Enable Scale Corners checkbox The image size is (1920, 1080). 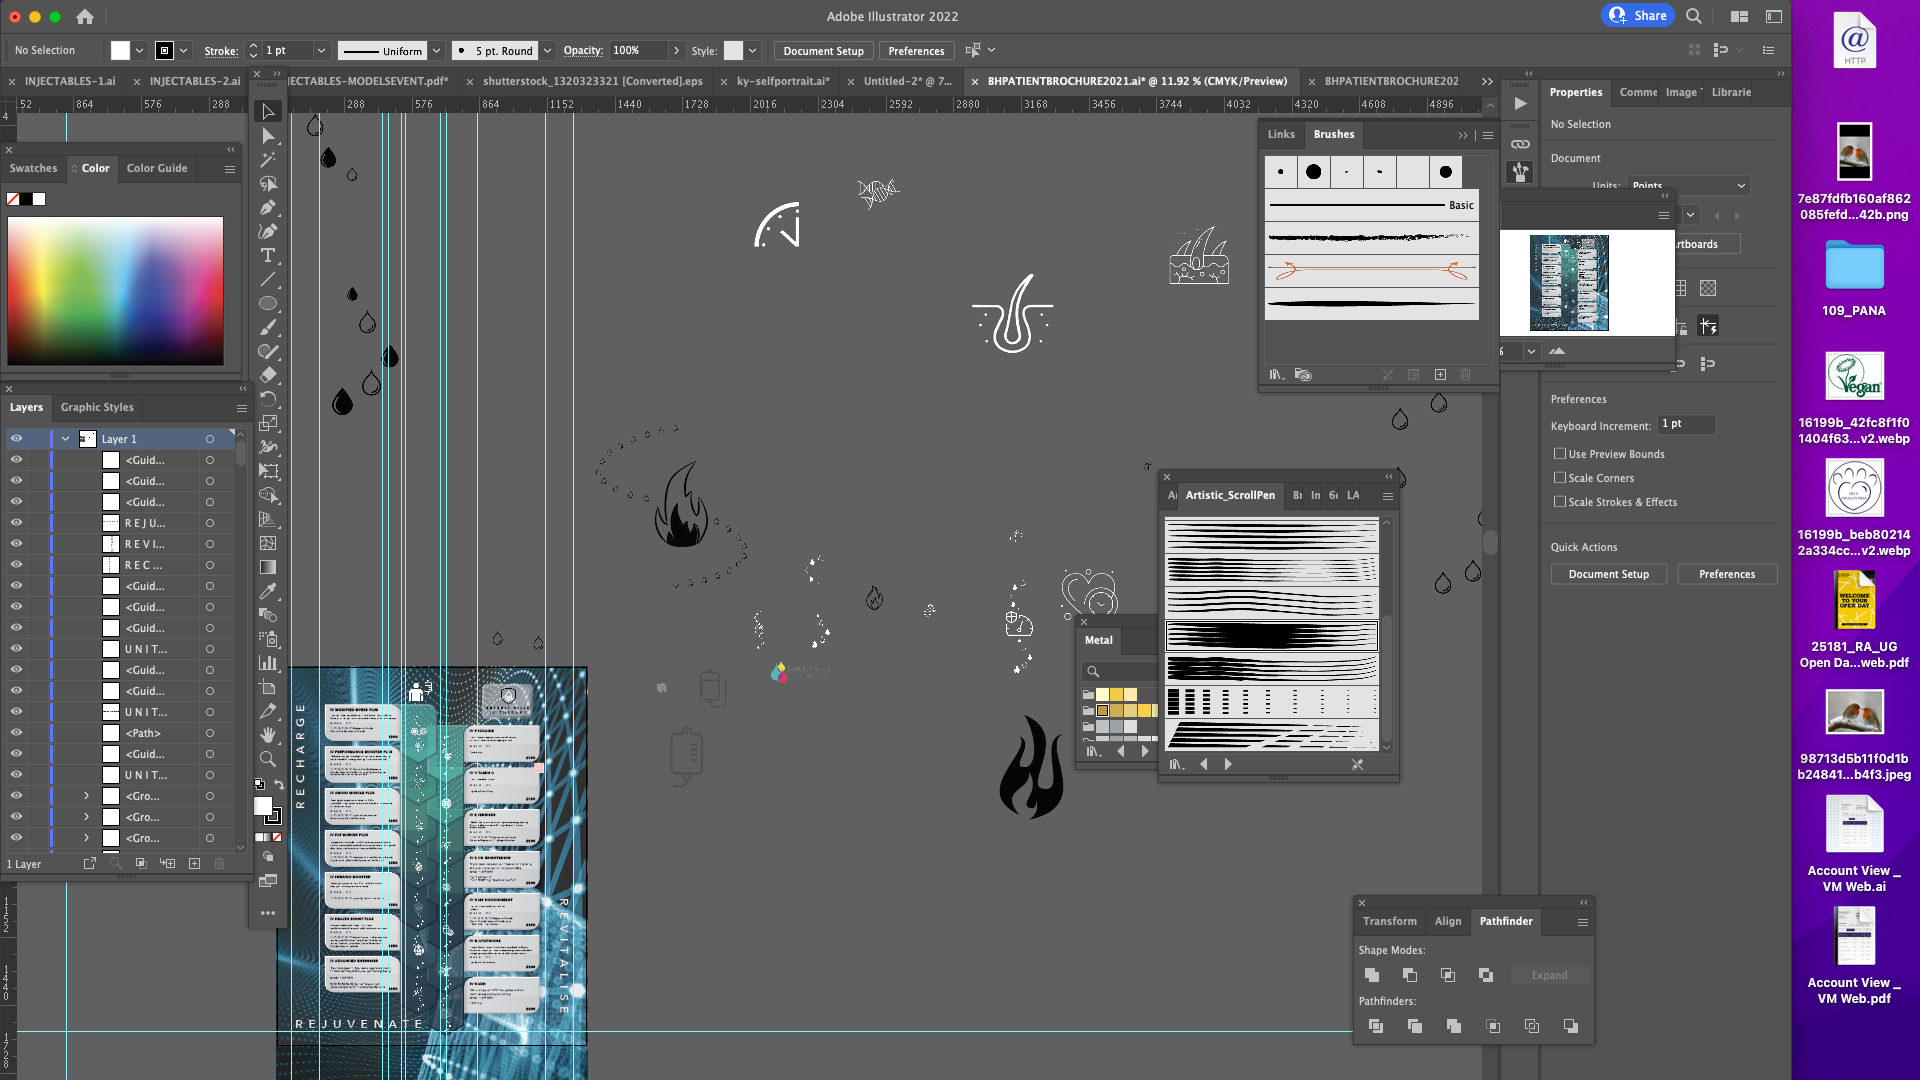pos(1560,478)
